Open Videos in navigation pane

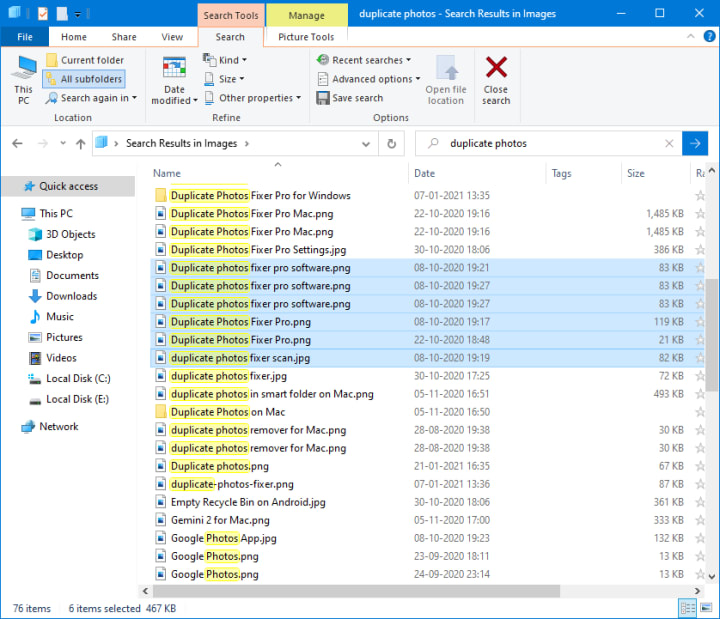coord(52,358)
